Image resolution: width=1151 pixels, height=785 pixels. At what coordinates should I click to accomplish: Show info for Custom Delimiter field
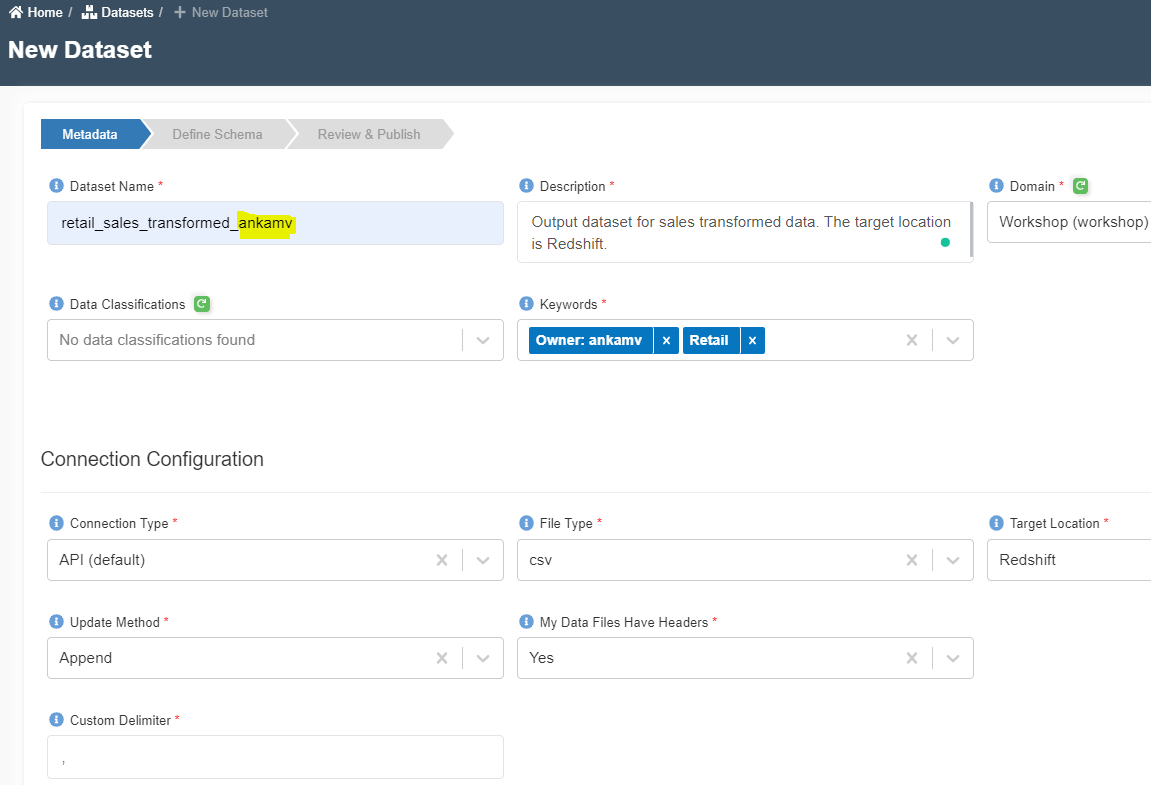[x=56, y=720]
